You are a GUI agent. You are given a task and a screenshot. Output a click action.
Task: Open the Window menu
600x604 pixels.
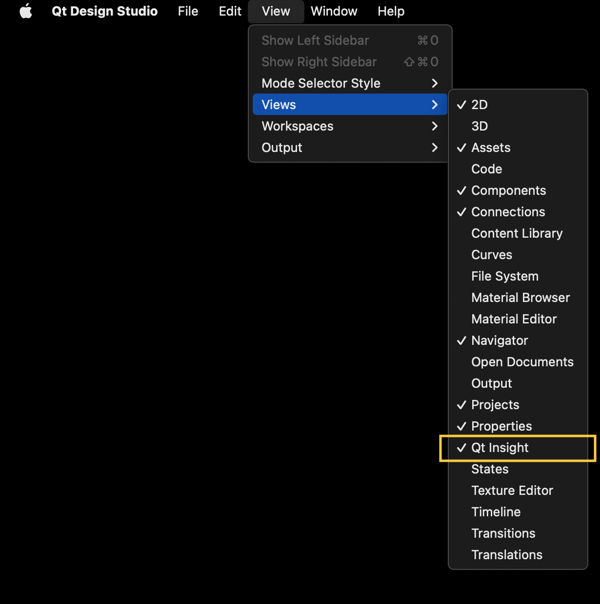[334, 11]
